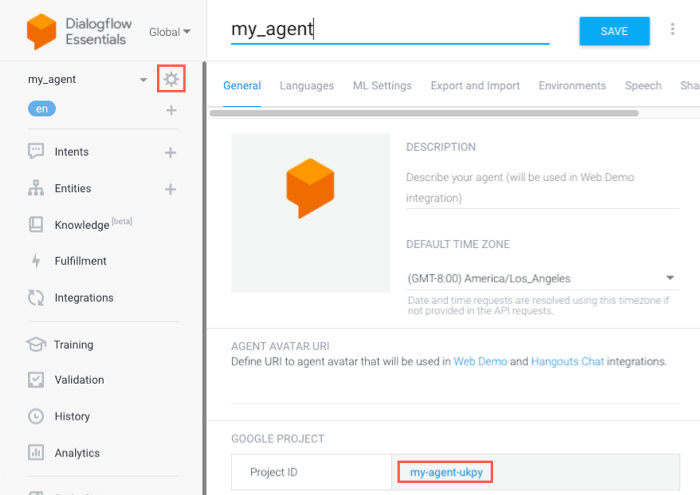The width and height of the screenshot is (700, 495).
Task: Click the Validation checkmark icon
Action: pyautogui.click(x=36, y=379)
